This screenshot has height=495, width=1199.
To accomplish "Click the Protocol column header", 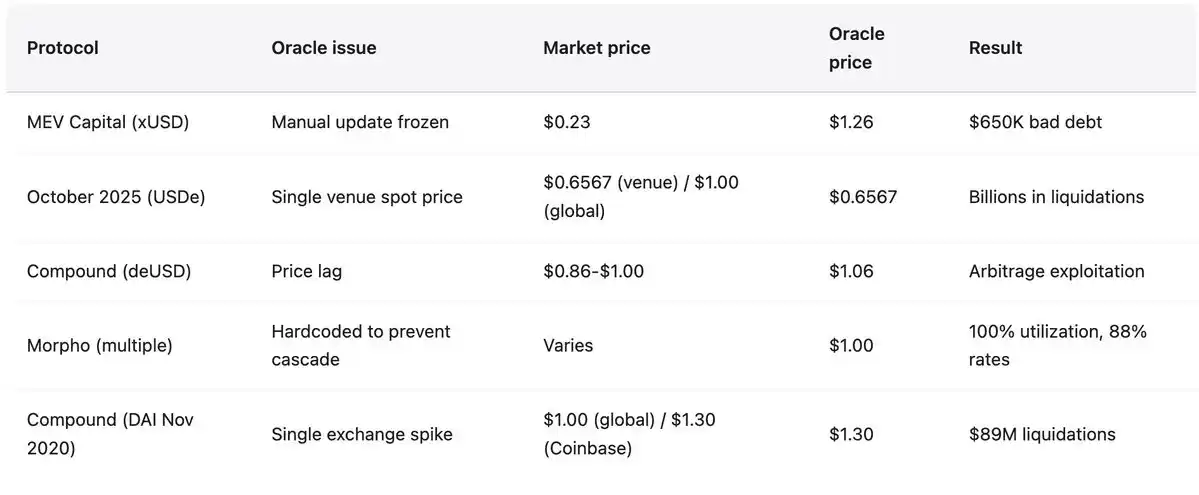I will 63,48.
